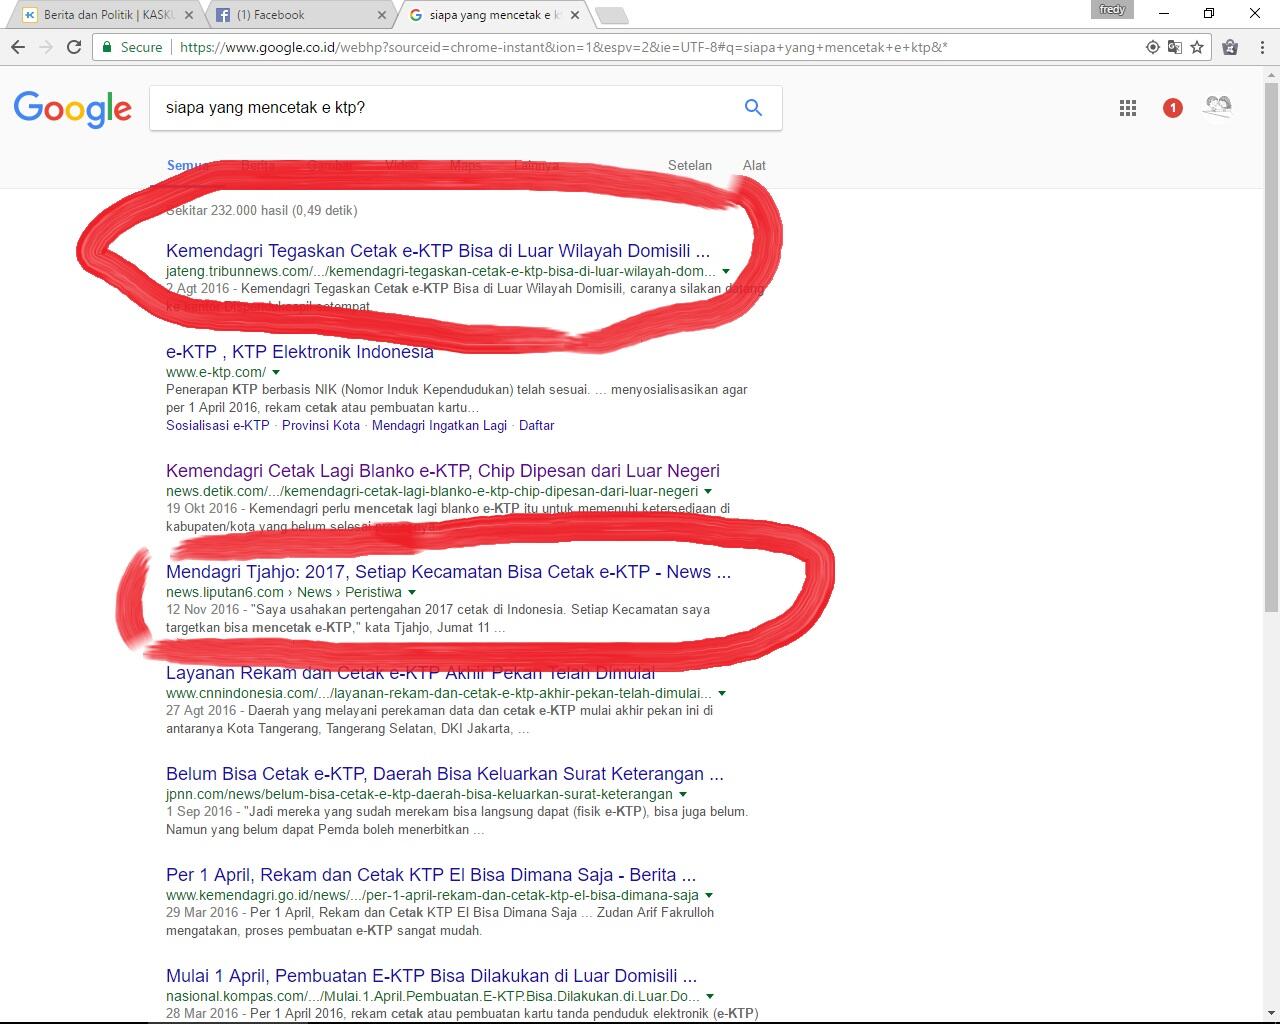This screenshot has height=1024, width=1280.
Task: View site info via Secure padlock
Action: pos(132,47)
